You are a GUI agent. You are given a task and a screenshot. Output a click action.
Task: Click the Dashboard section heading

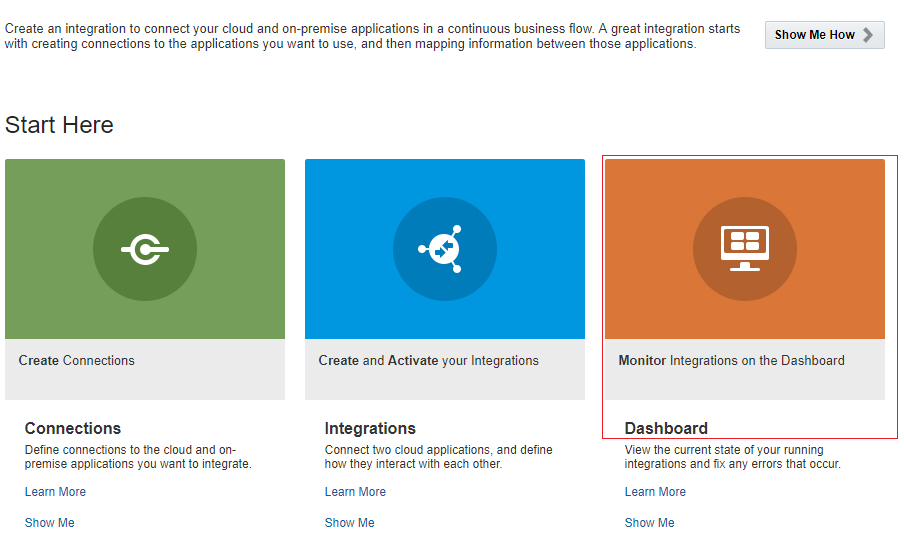point(666,428)
